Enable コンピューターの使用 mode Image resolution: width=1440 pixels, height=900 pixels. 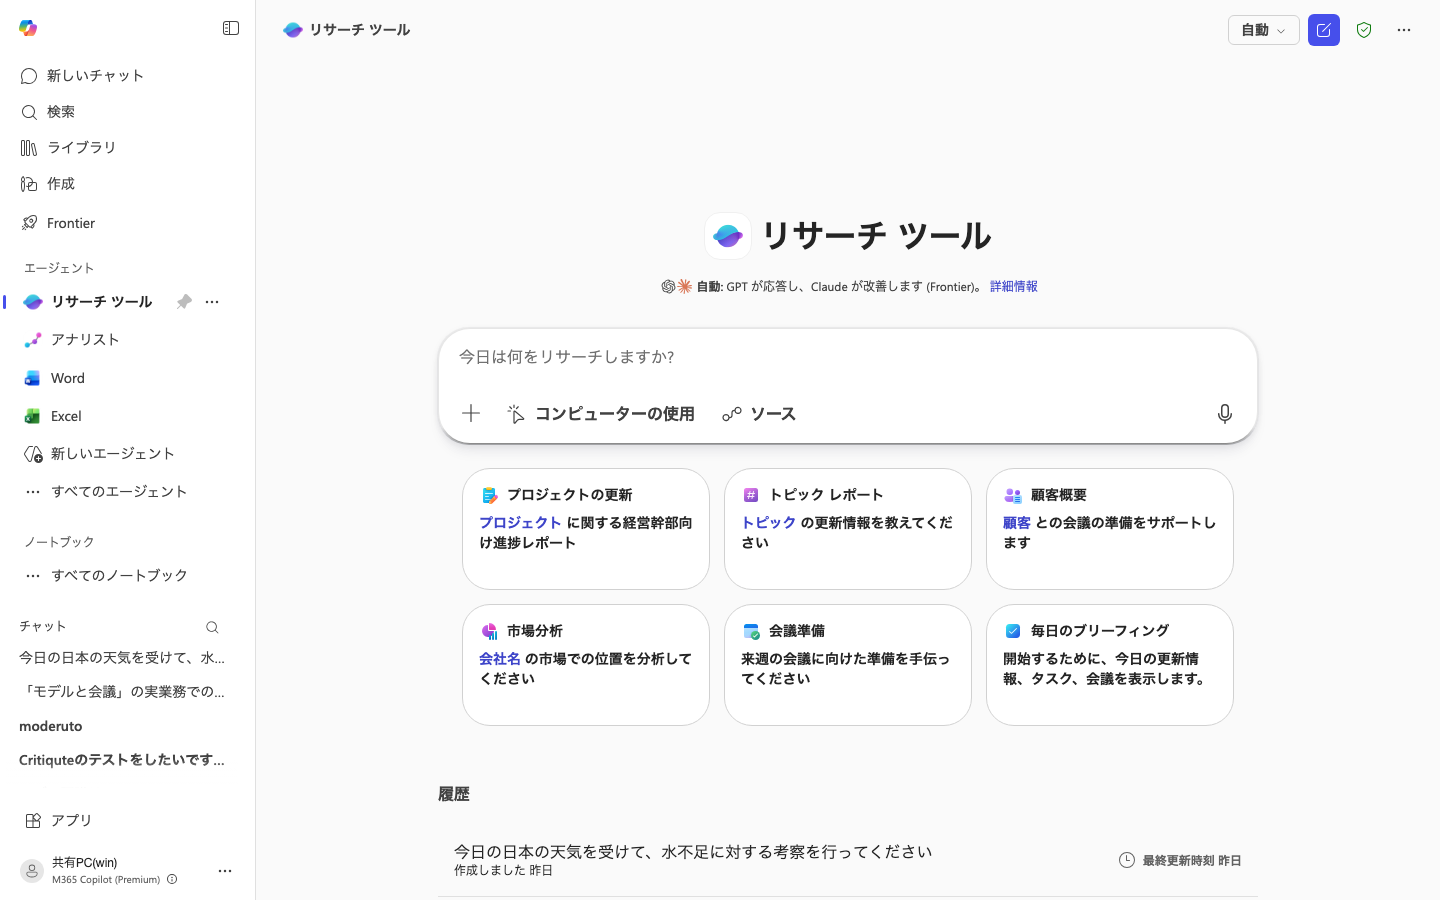(x=601, y=413)
